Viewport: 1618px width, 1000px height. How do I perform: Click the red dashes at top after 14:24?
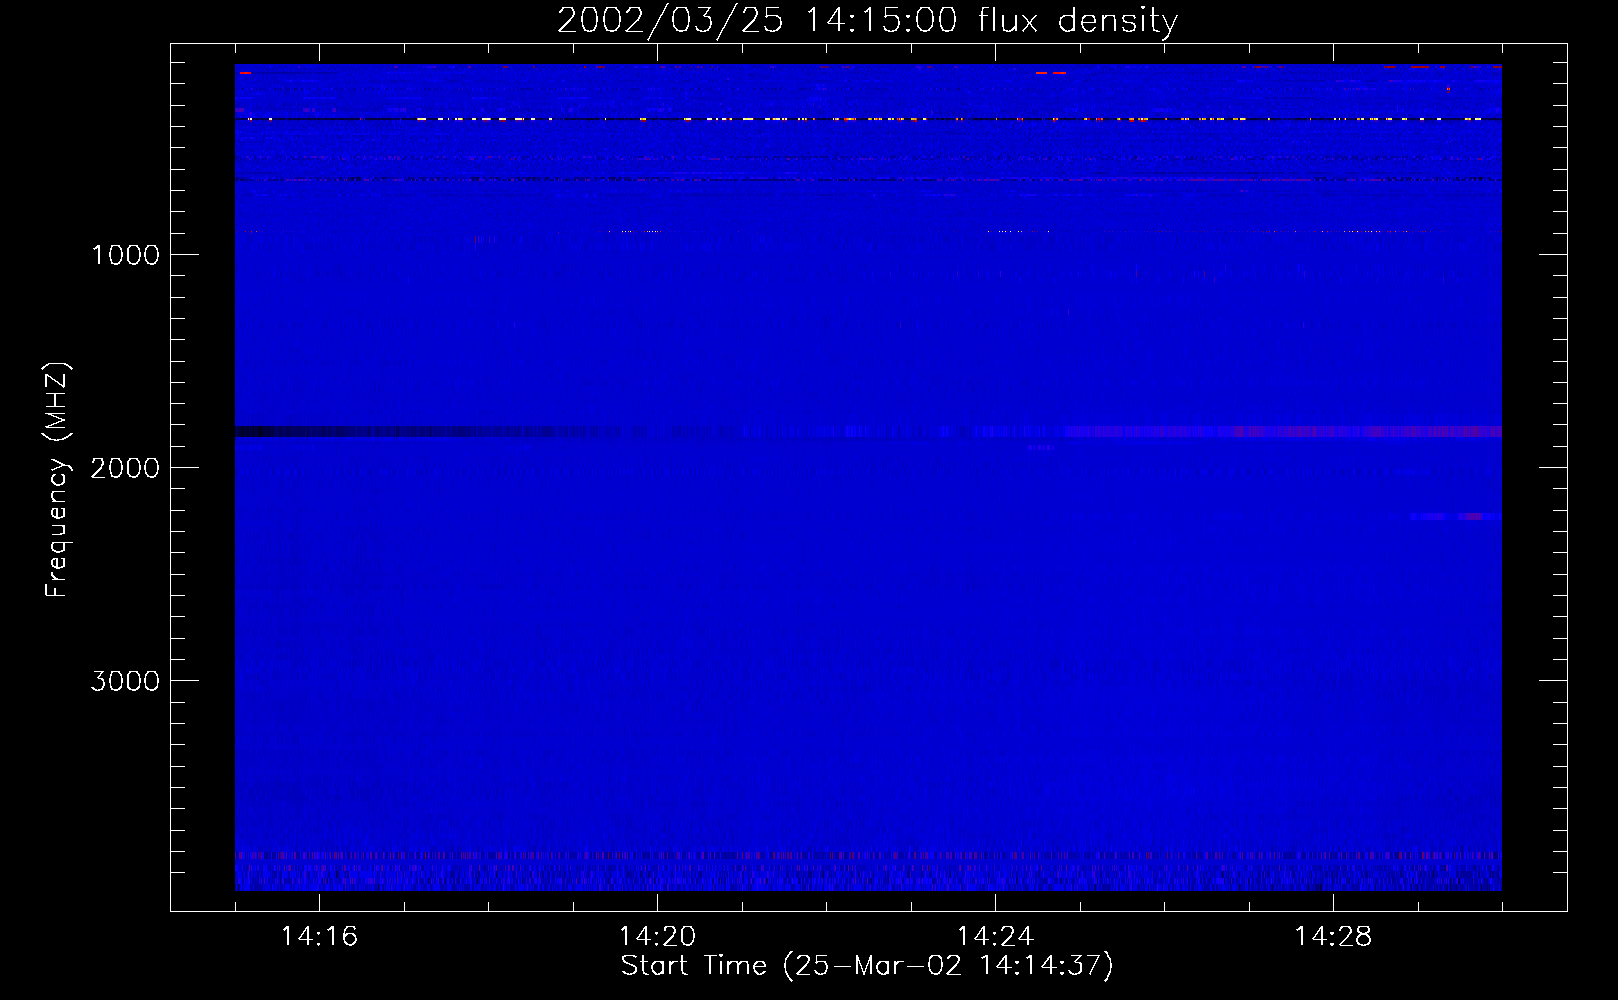[1051, 73]
